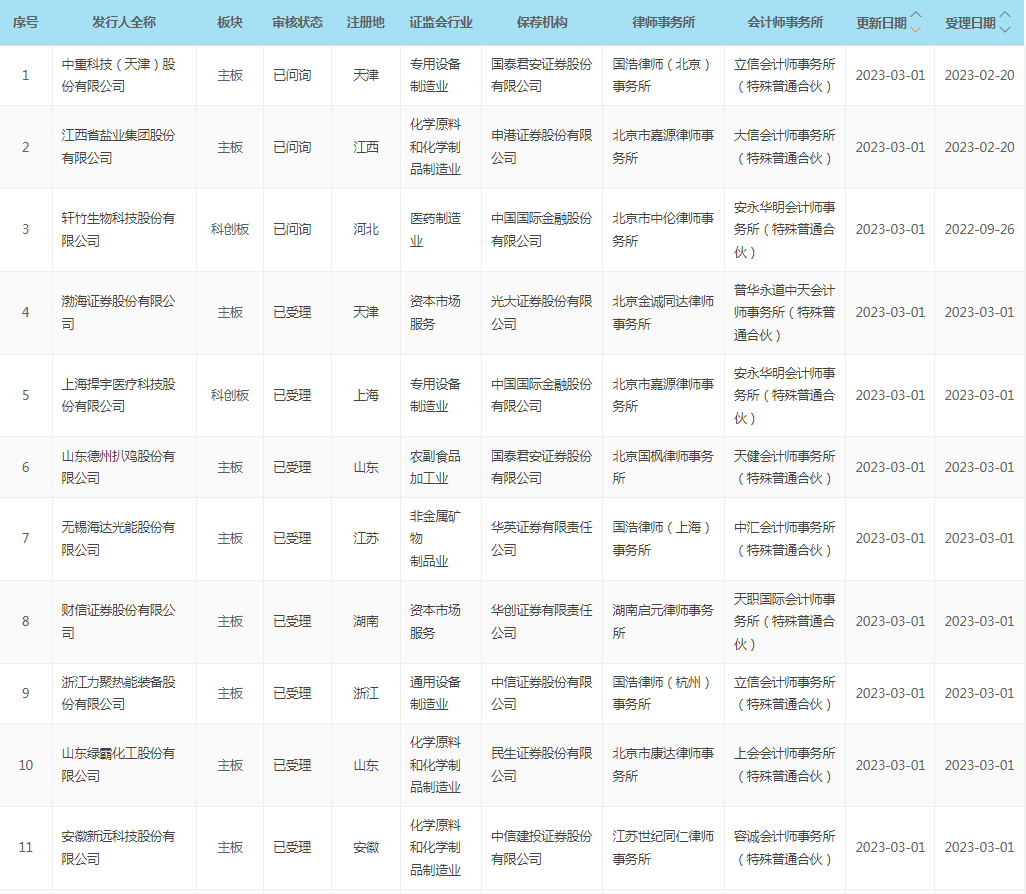Click sponsor 光大证券股份有限公司 in row 4
The height and width of the screenshot is (894, 1026).
click(x=541, y=312)
